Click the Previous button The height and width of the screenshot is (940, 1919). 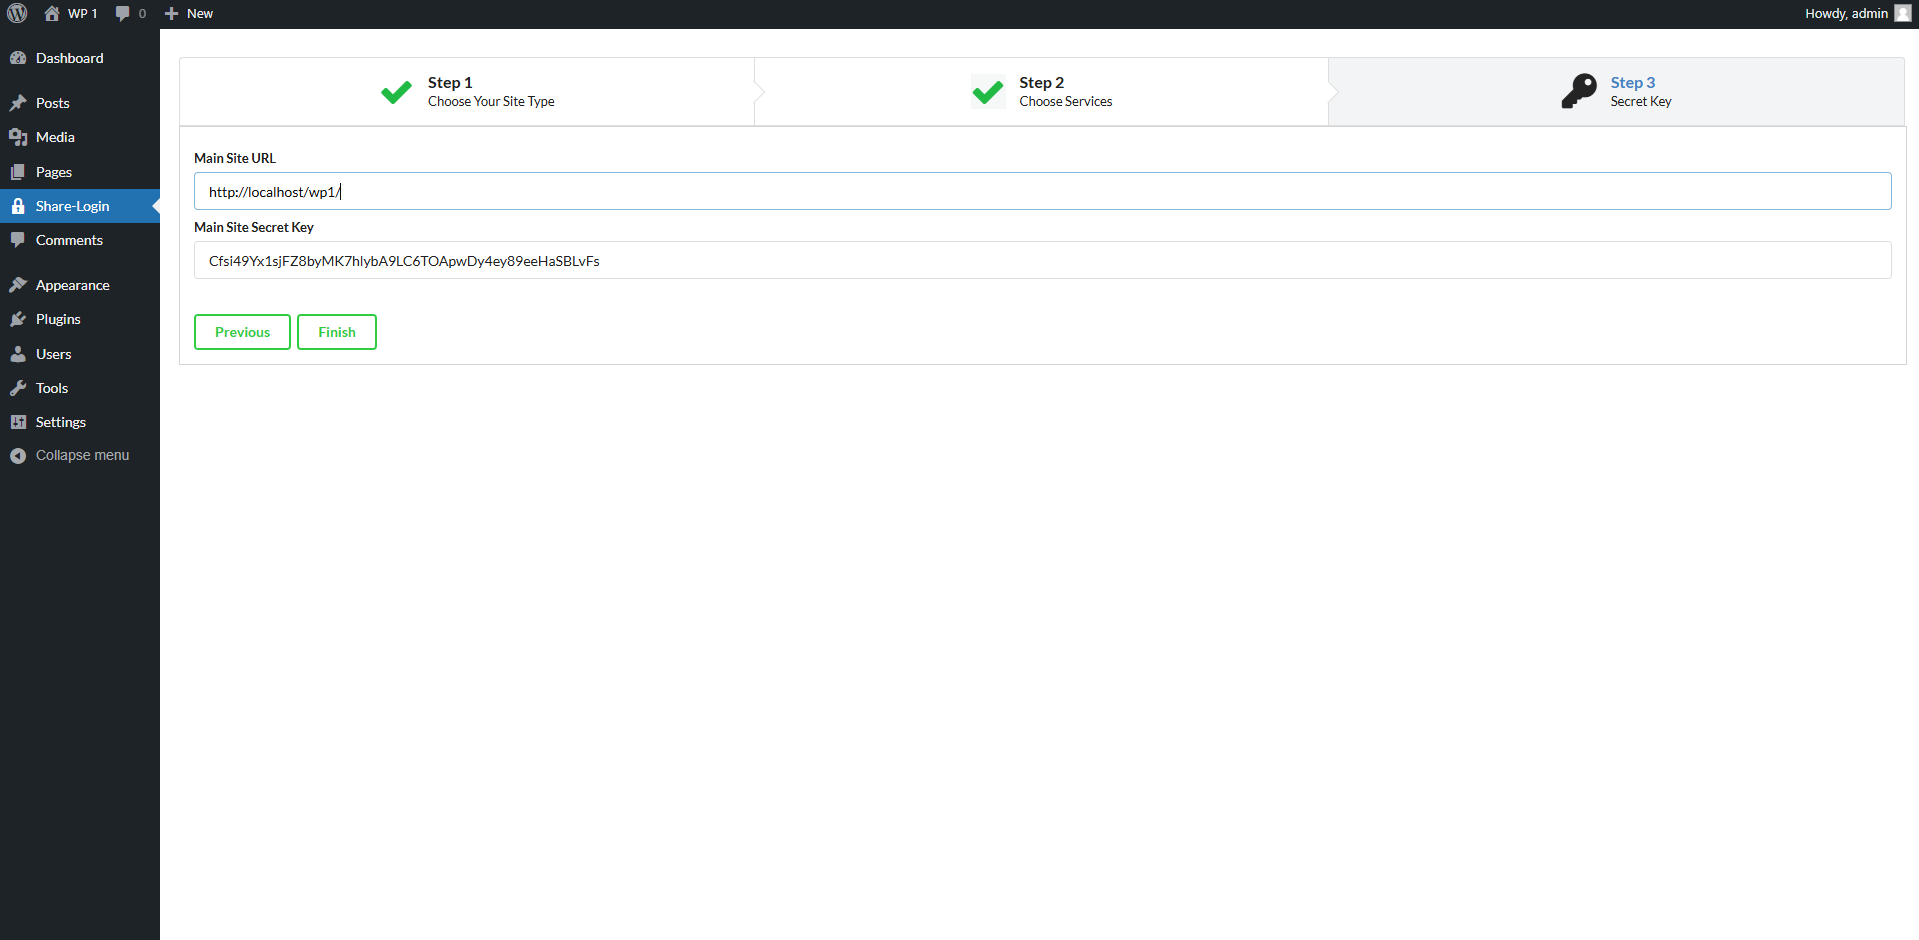(x=242, y=331)
